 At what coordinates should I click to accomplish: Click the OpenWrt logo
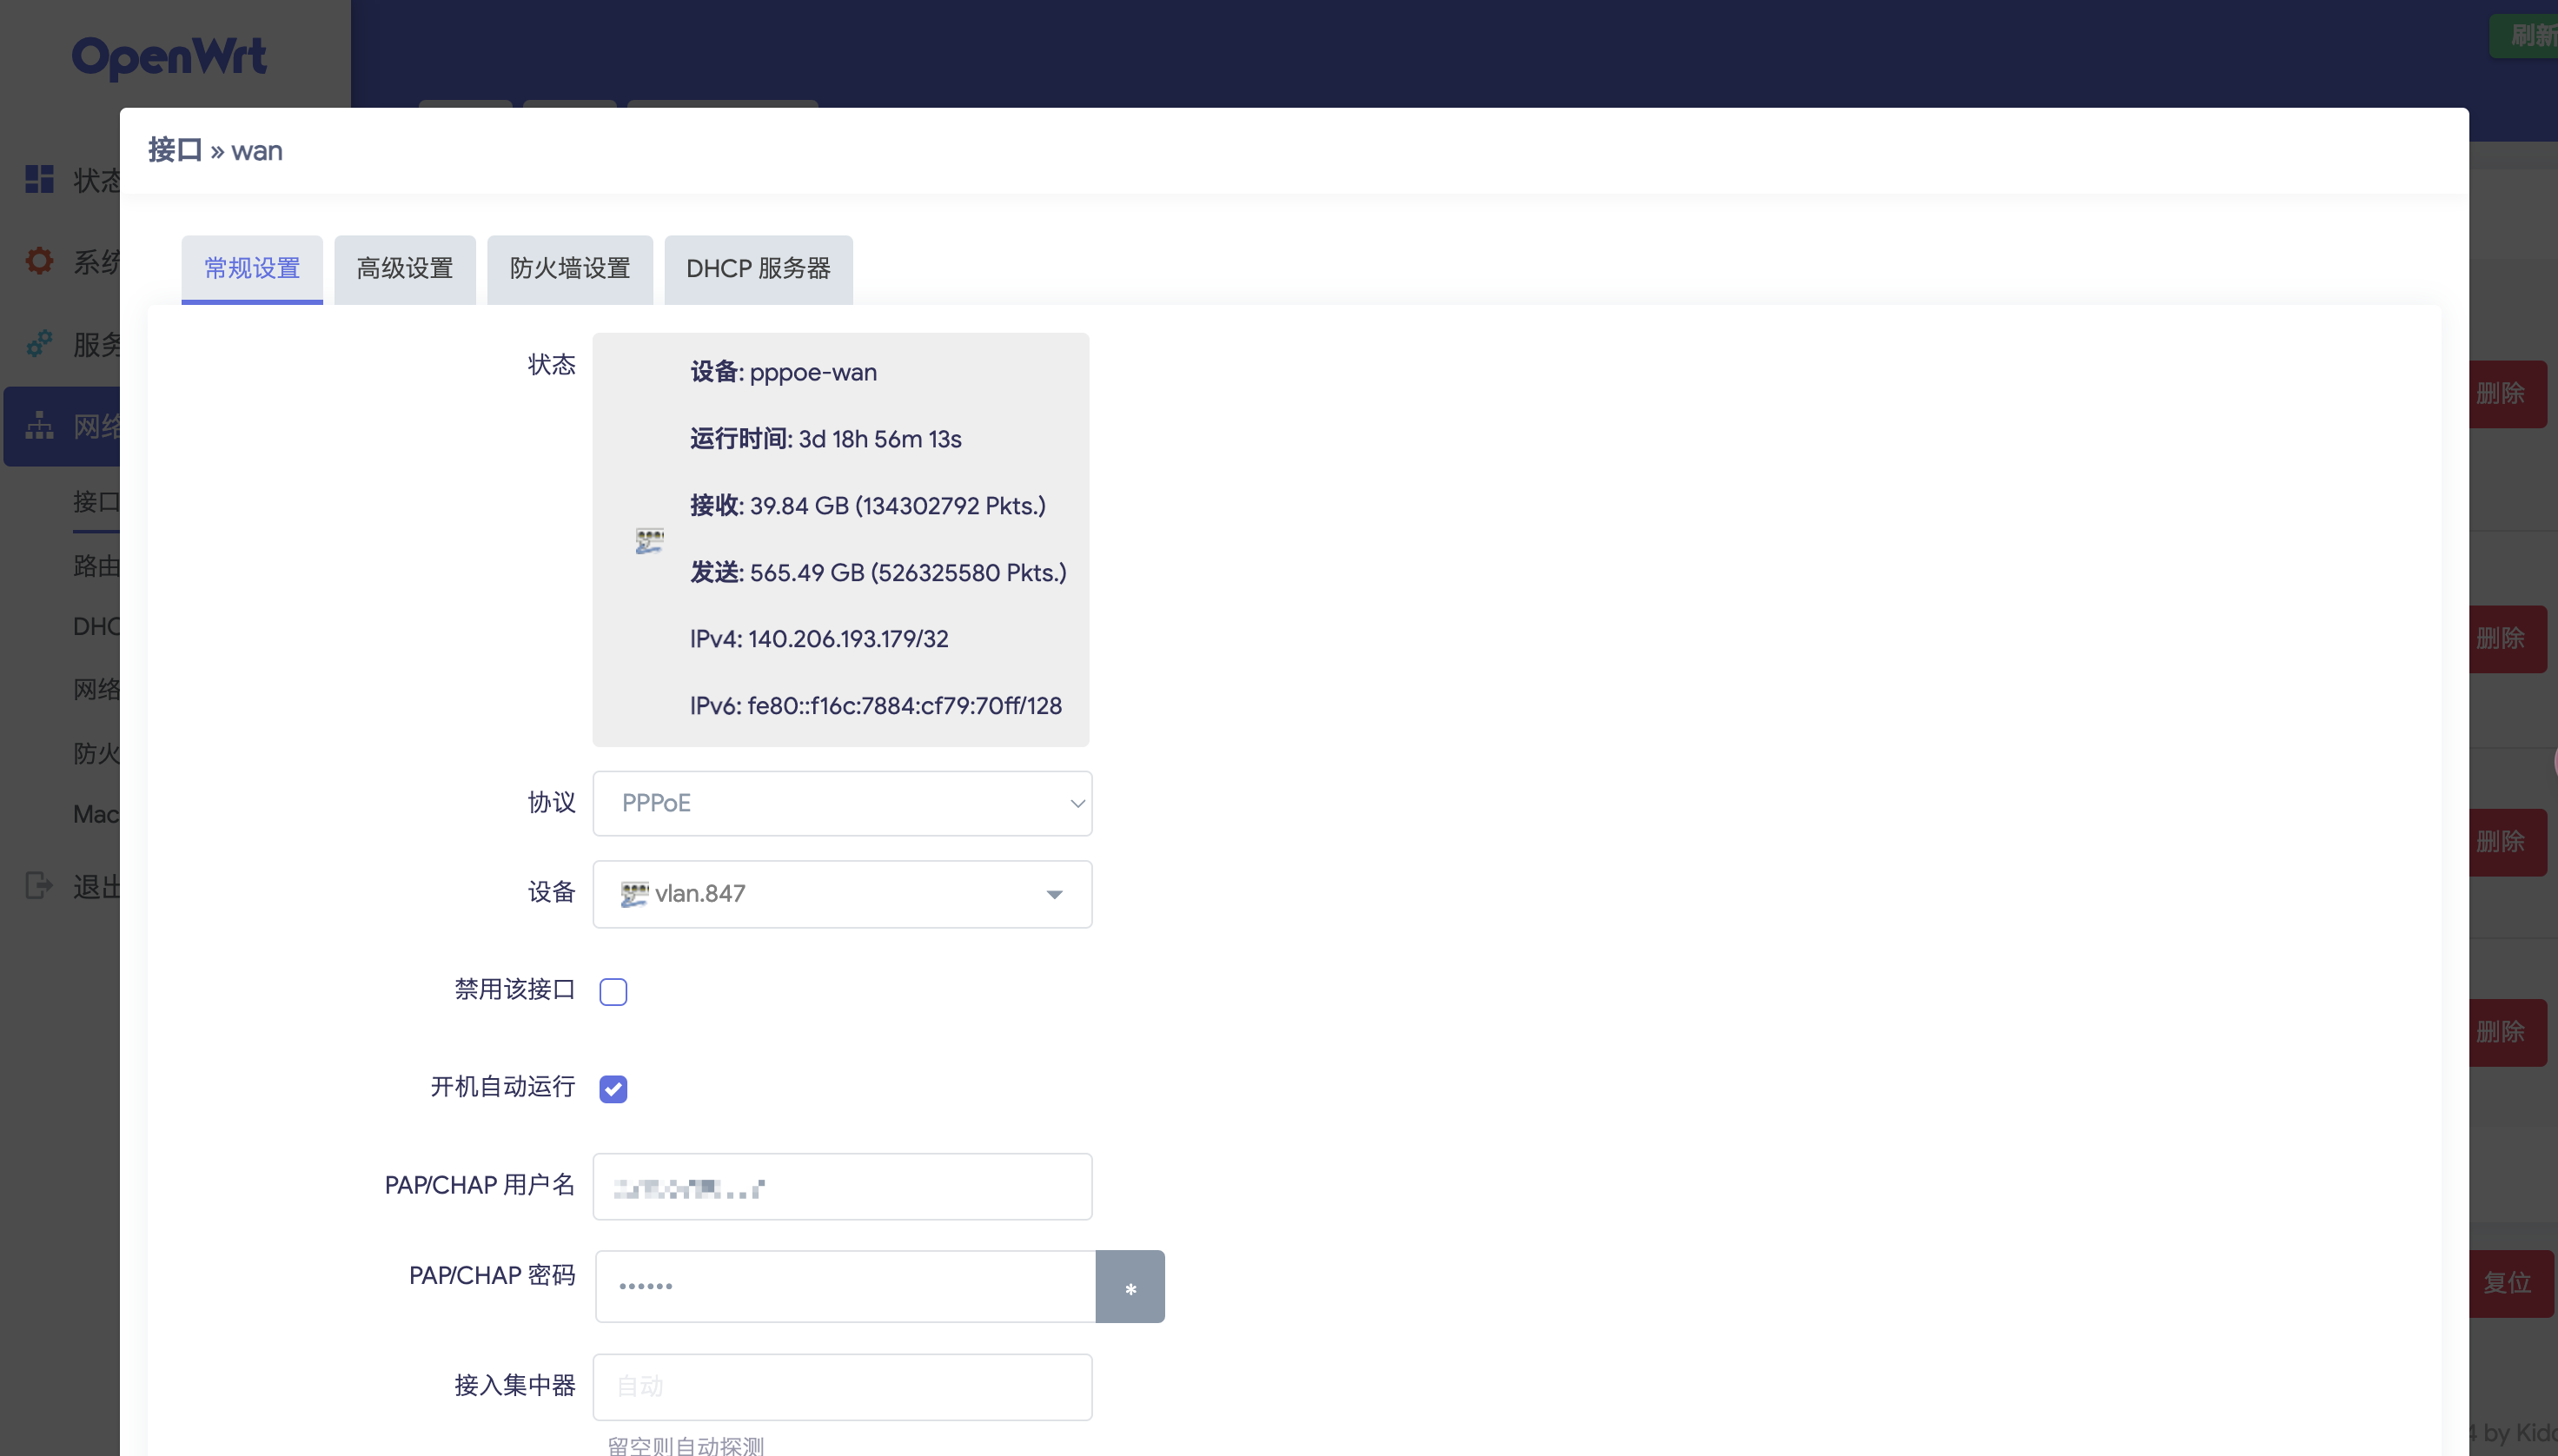169,57
